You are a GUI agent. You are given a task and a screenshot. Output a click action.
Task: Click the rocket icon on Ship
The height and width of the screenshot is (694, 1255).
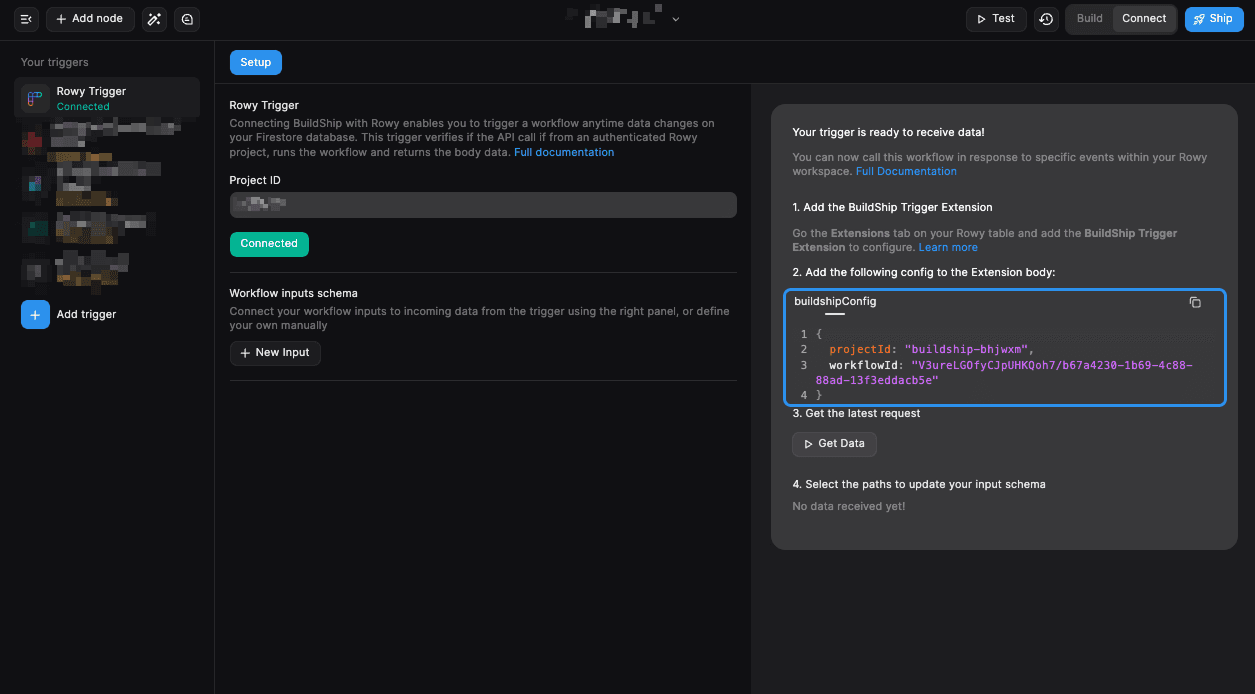(1200, 19)
